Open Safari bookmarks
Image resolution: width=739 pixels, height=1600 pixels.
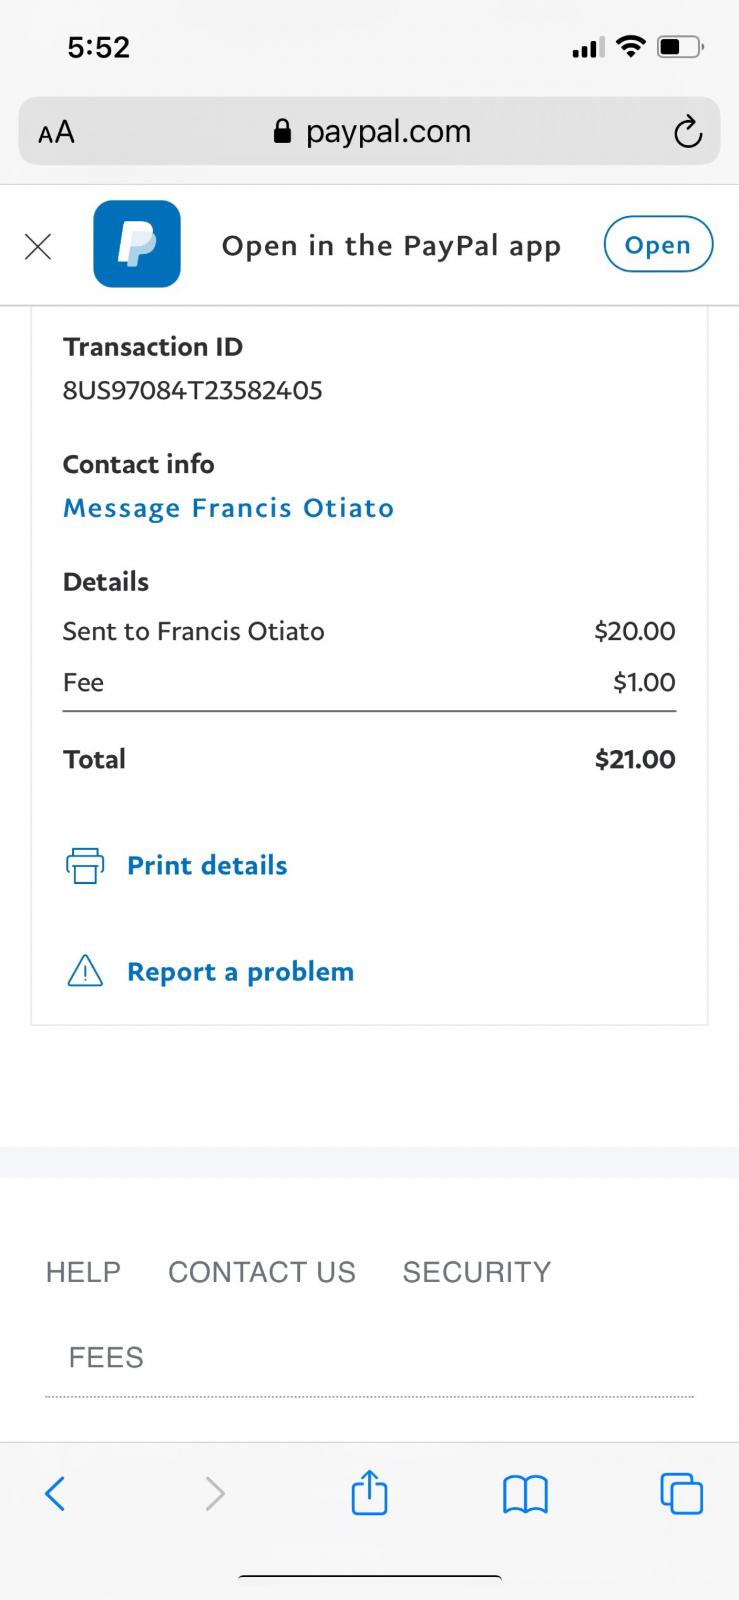525,1494
